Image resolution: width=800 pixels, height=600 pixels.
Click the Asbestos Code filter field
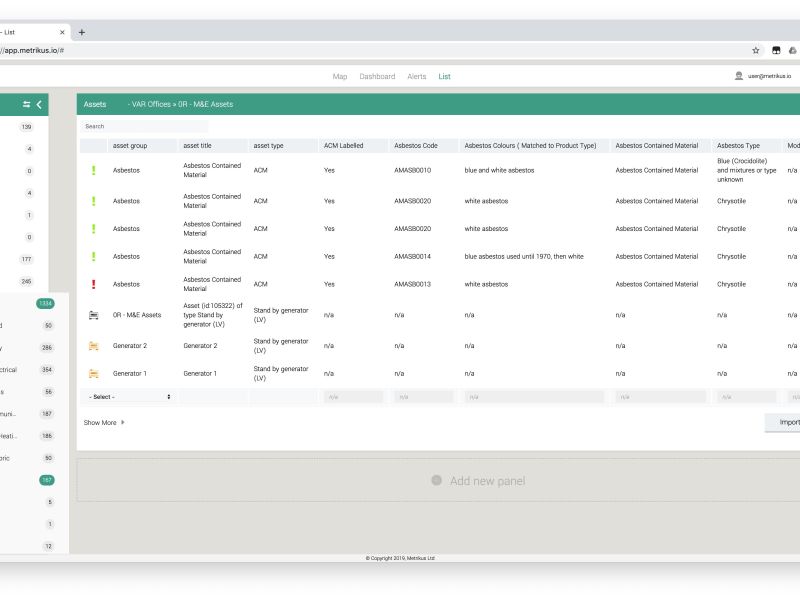point(423,397)
